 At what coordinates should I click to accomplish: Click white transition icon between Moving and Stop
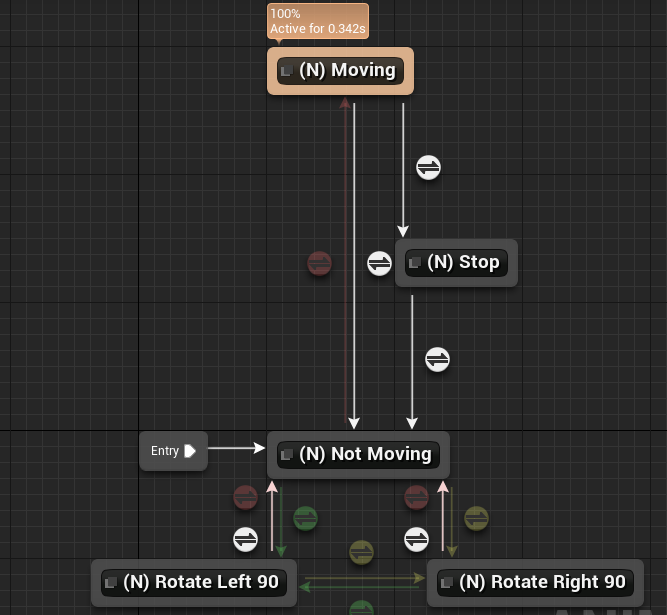(428, 167)
